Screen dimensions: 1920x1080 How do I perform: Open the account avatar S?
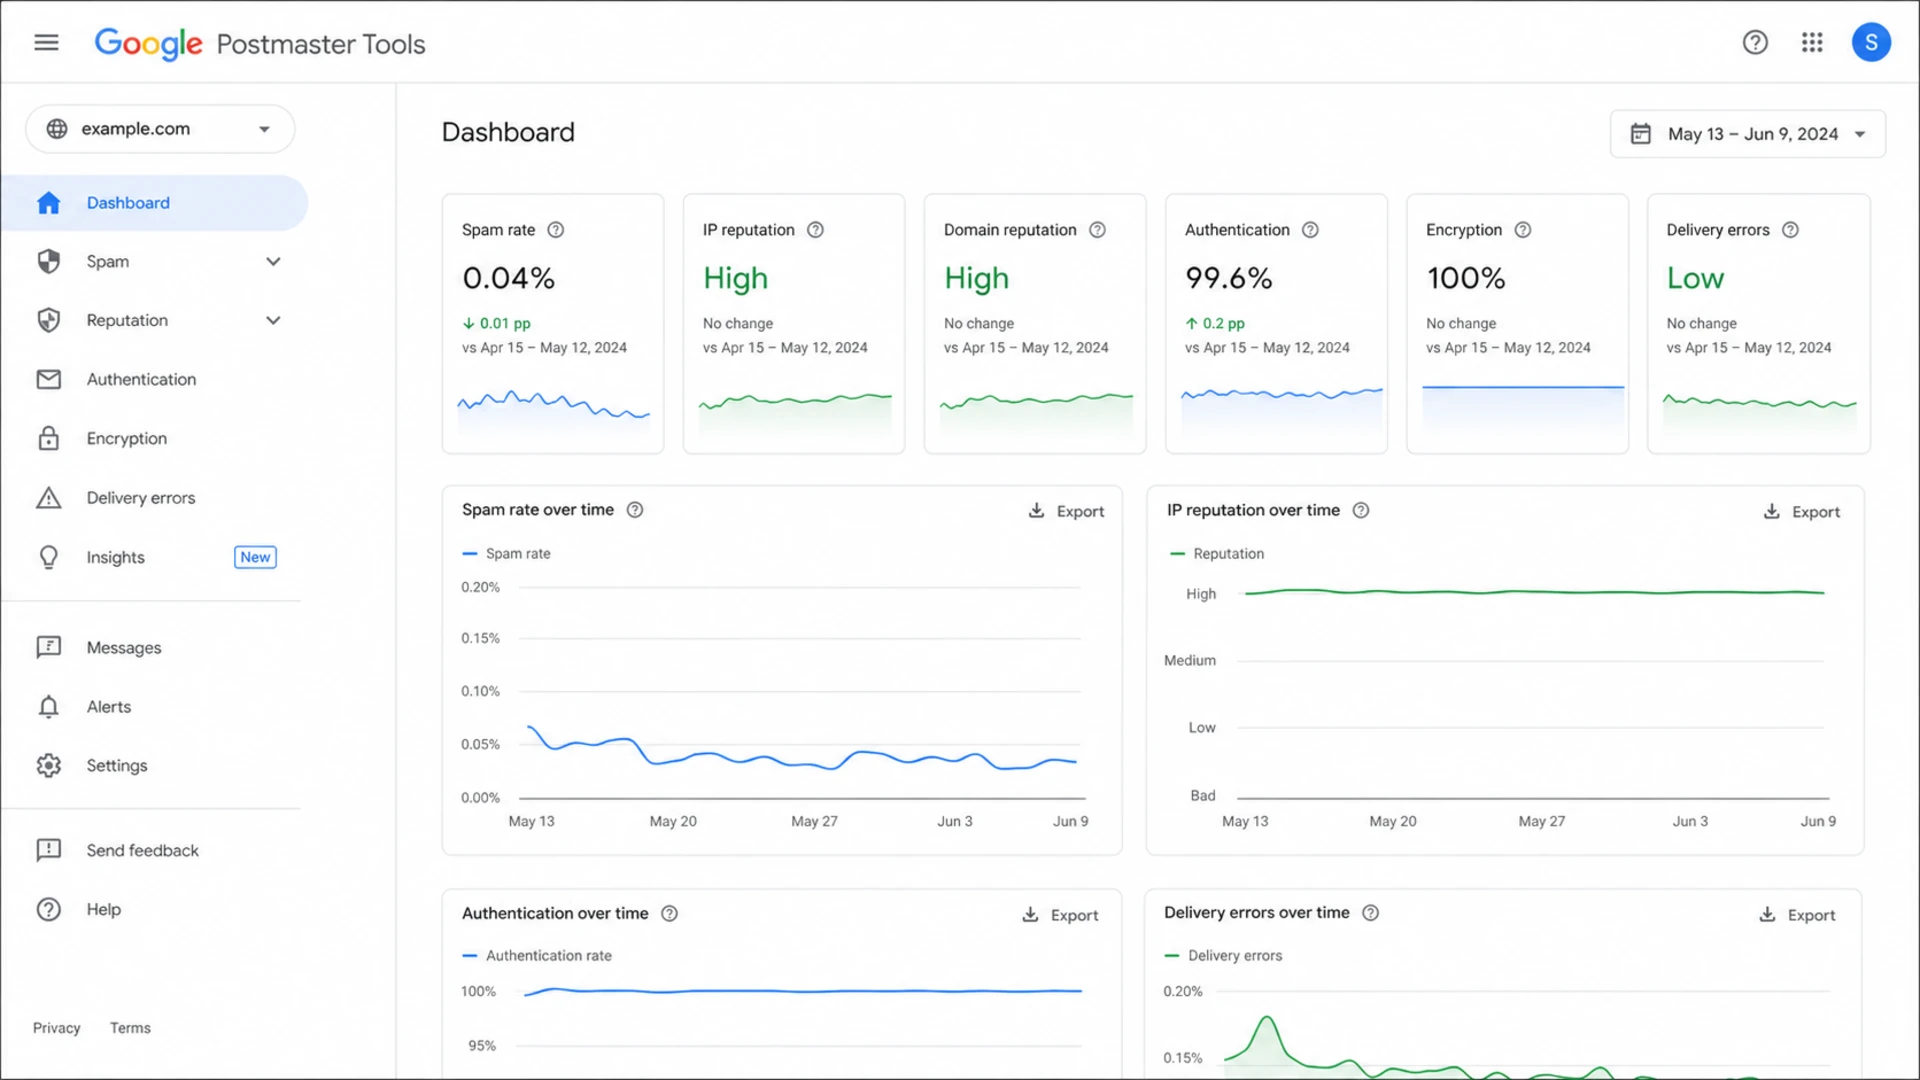coord(1871,43)
